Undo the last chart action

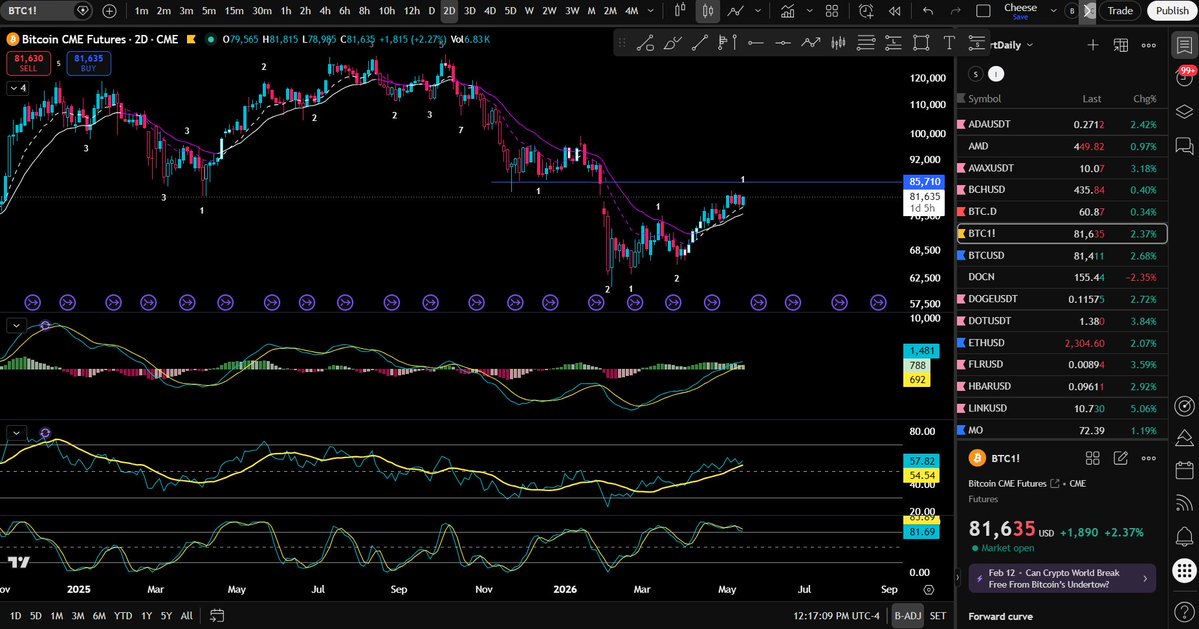928,11
